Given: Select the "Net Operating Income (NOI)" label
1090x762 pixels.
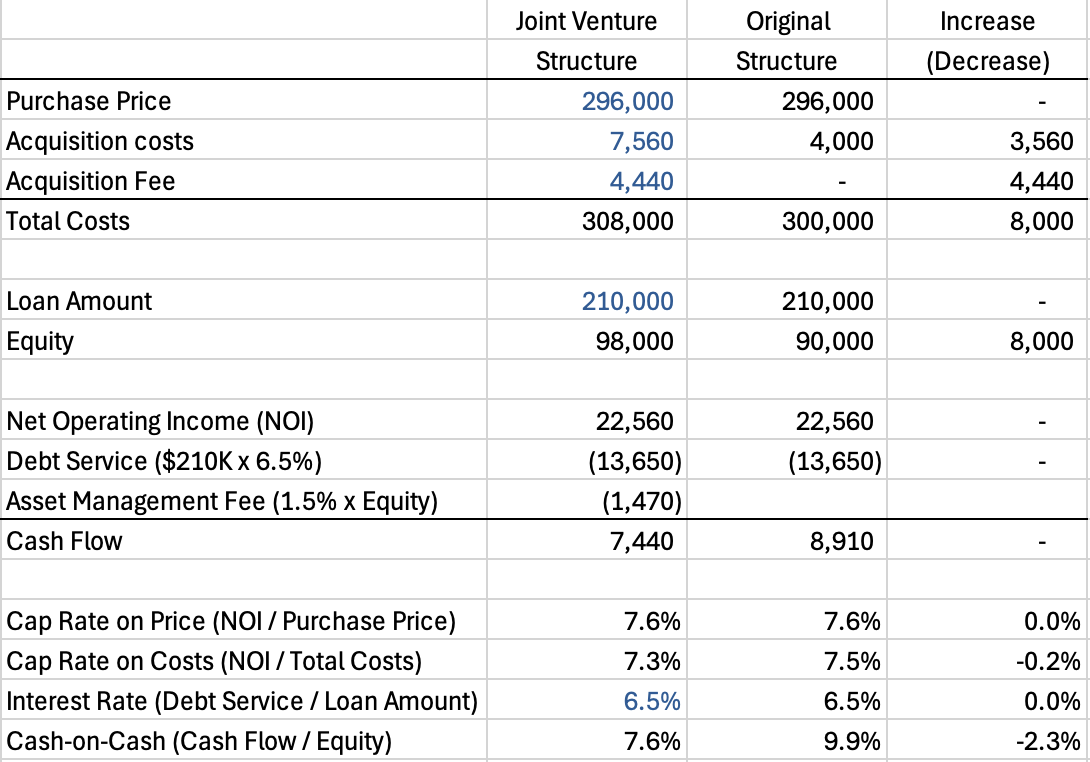Looking at the screenshot, I should point(160,421).
